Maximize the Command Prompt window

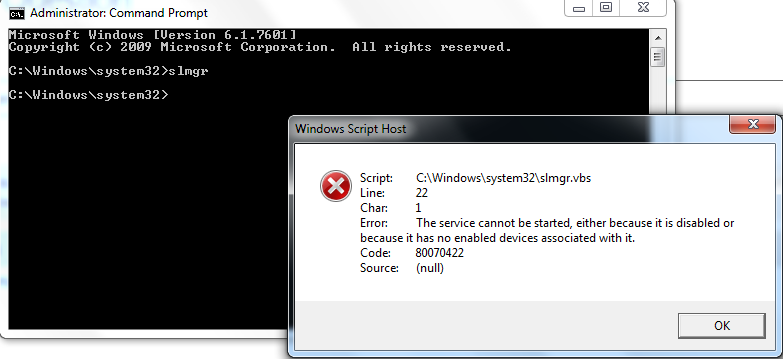606,8
